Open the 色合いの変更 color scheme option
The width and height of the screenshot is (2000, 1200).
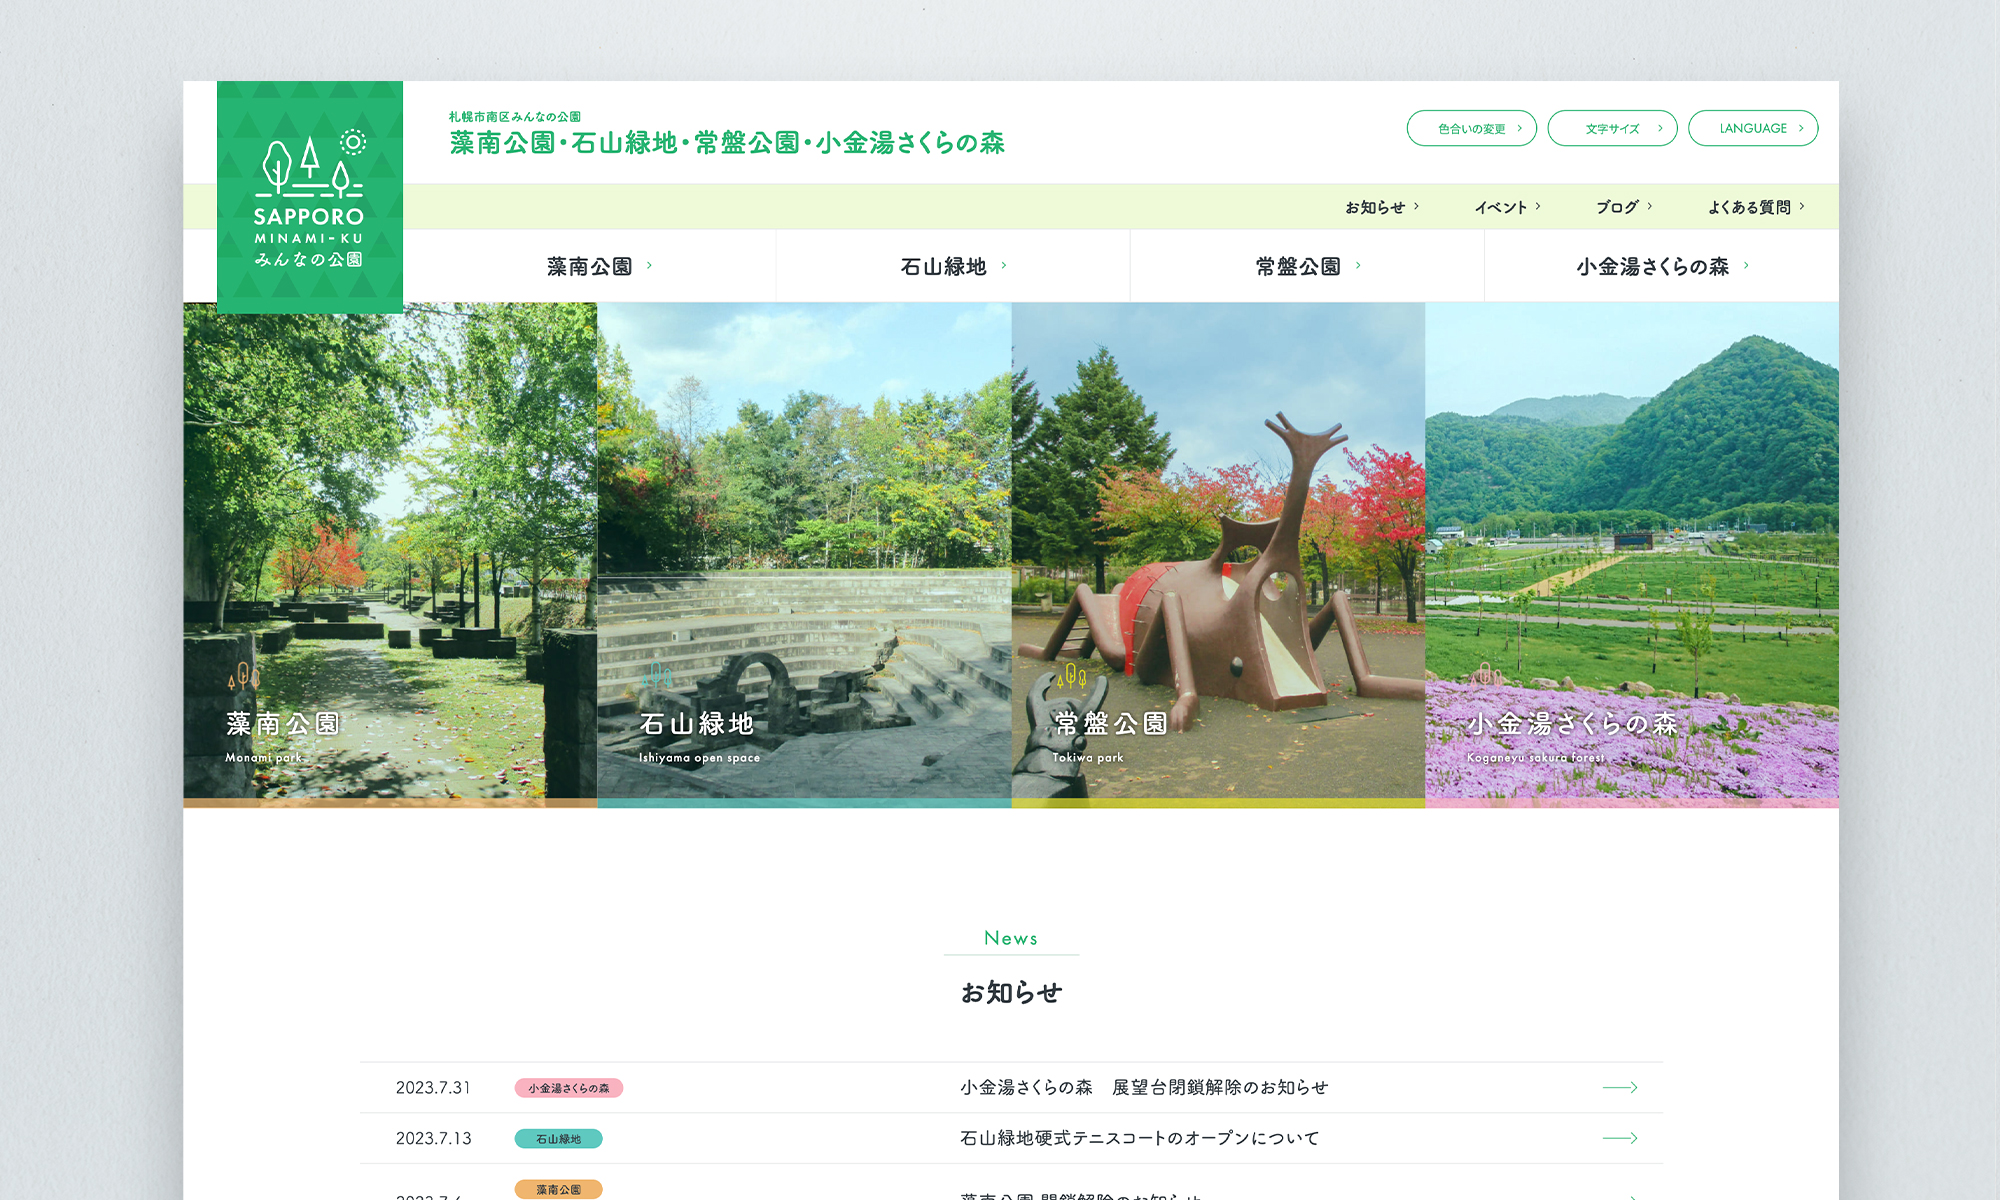1471,128
